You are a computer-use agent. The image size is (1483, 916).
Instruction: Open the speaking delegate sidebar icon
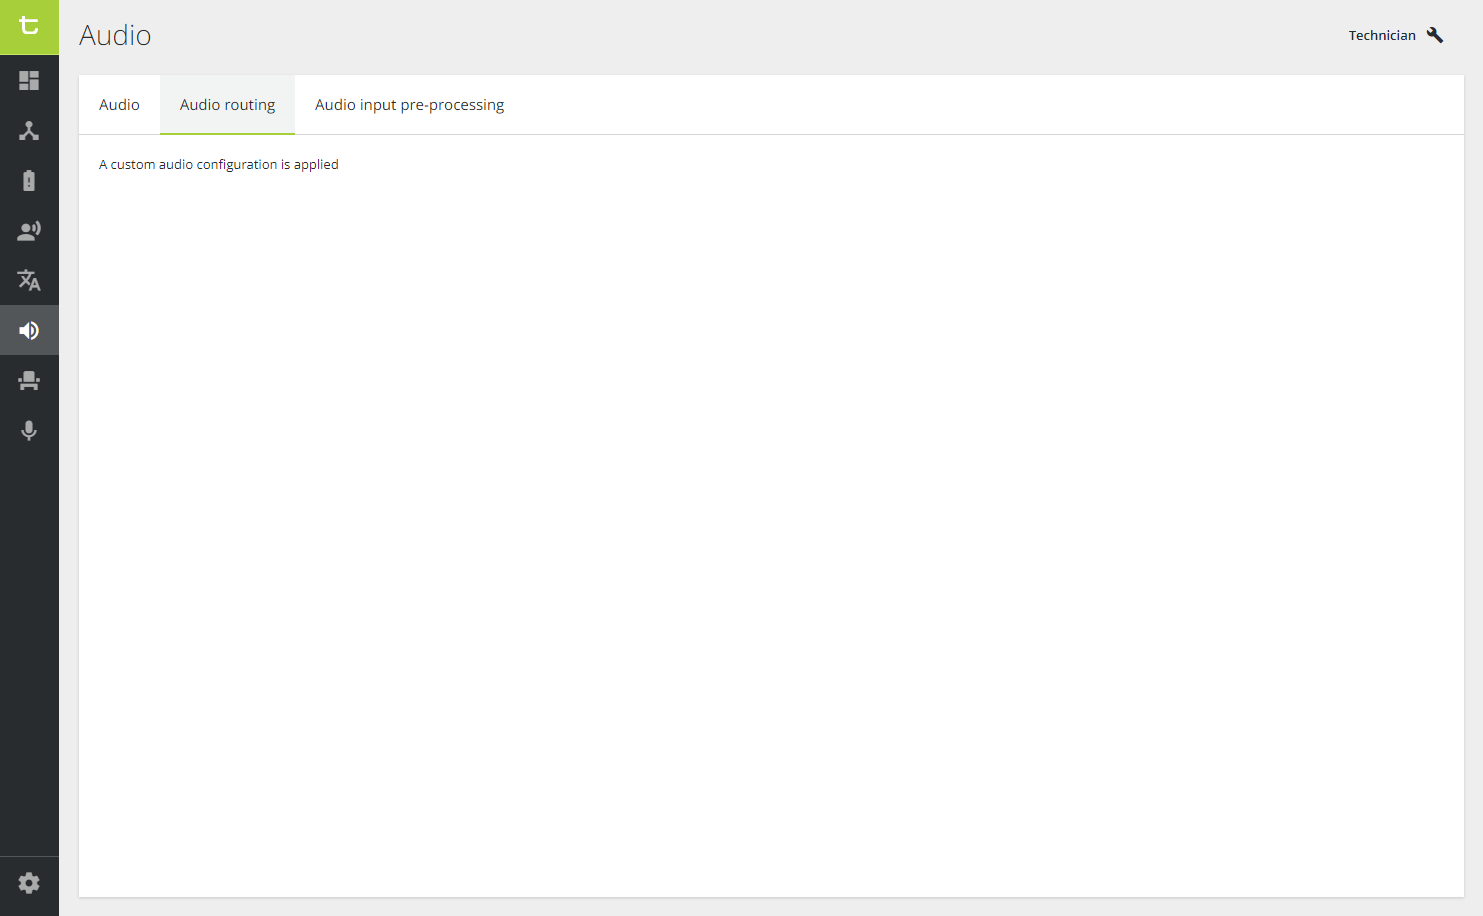point(29,230)
